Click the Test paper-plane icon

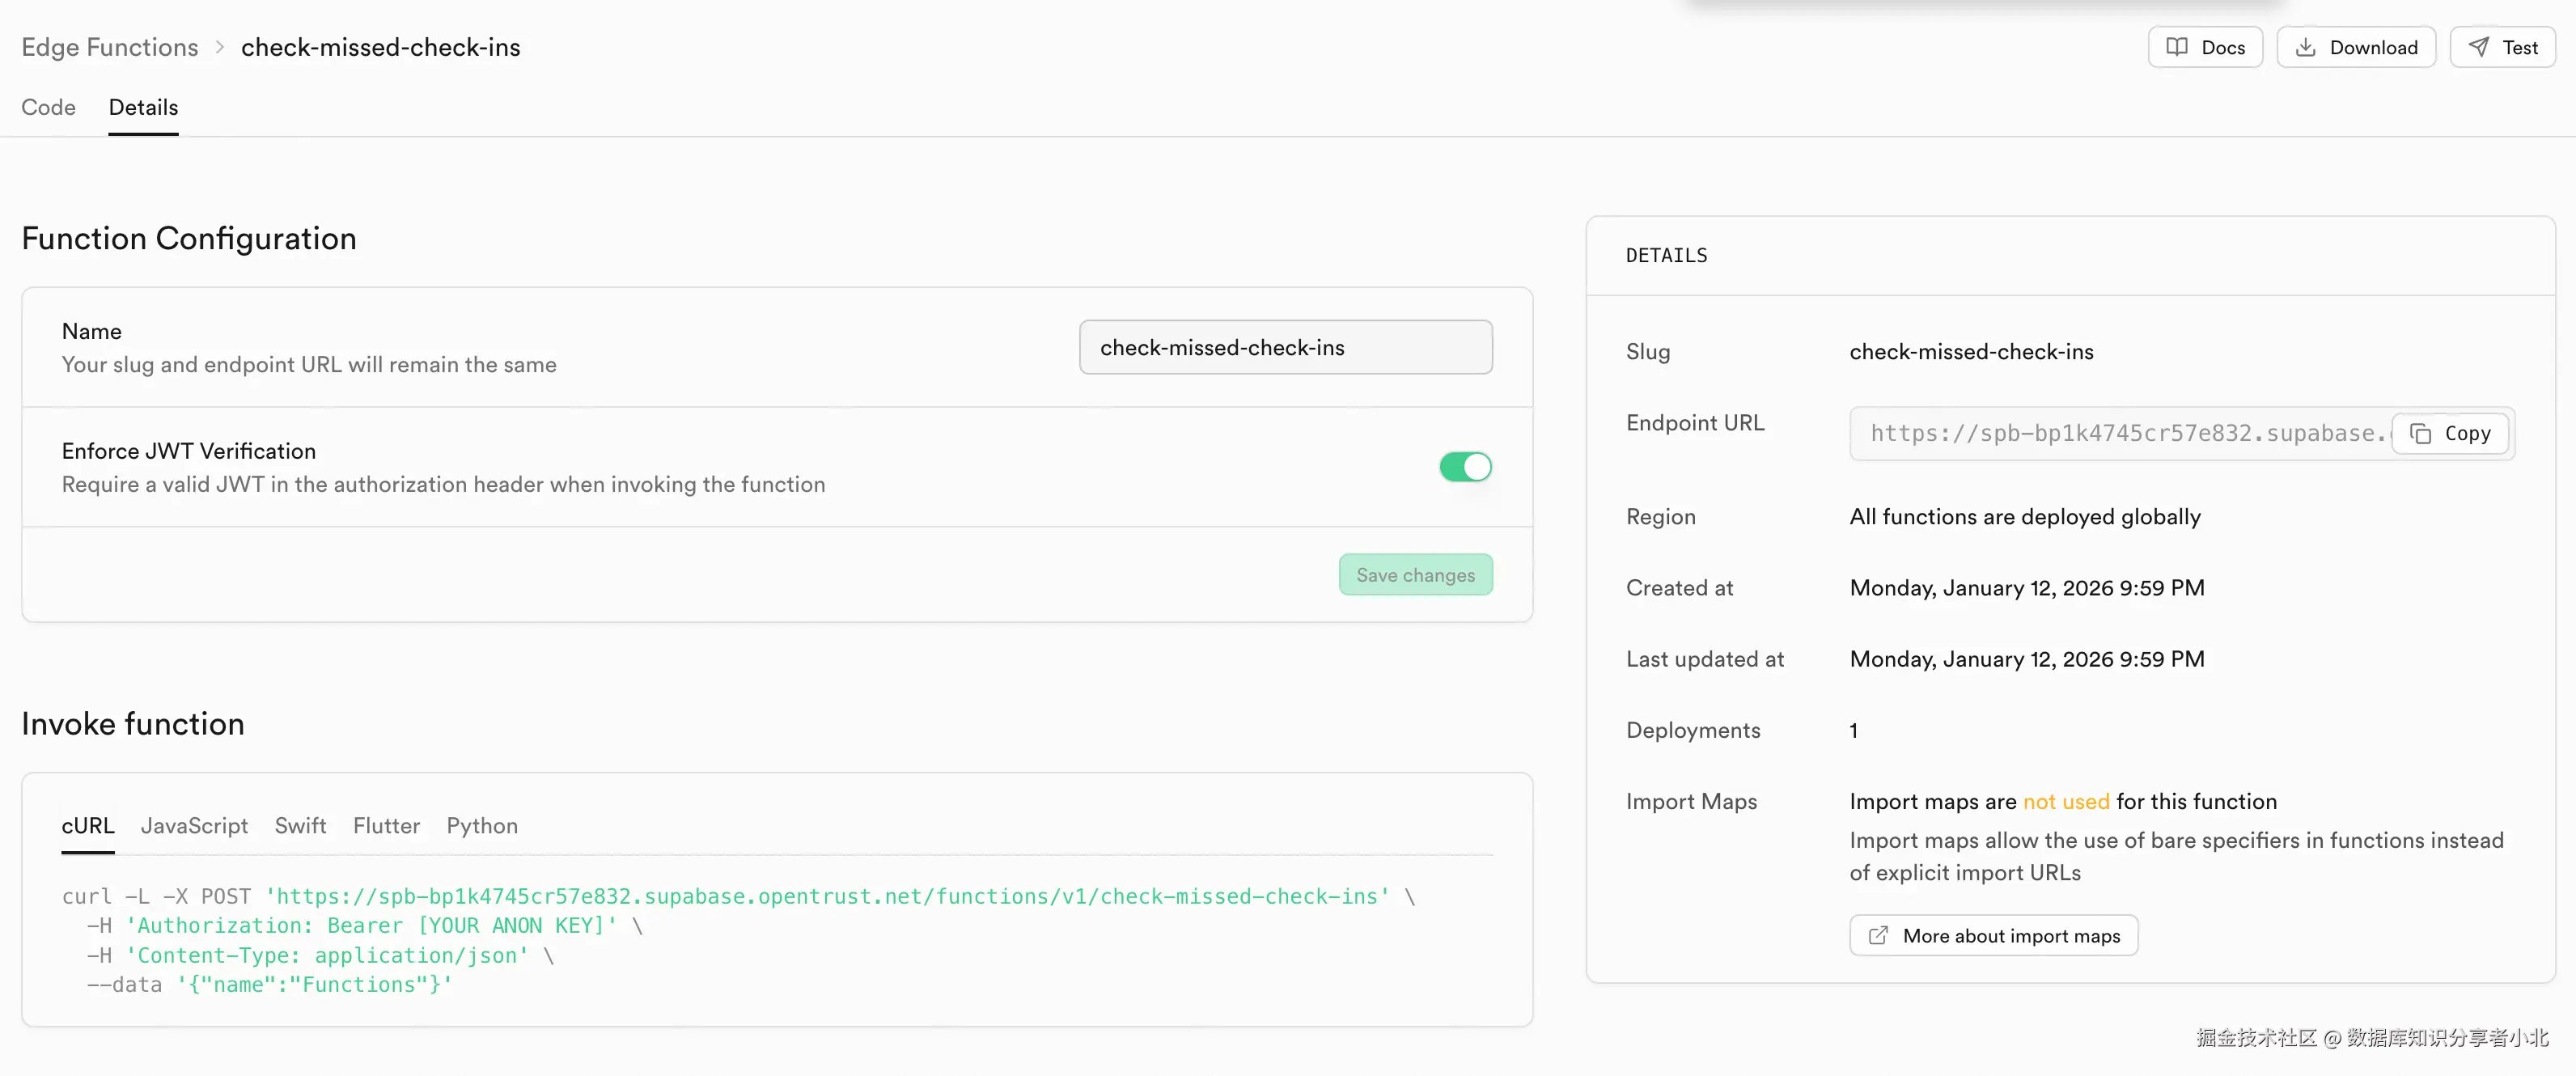(x=2478, y=47)
